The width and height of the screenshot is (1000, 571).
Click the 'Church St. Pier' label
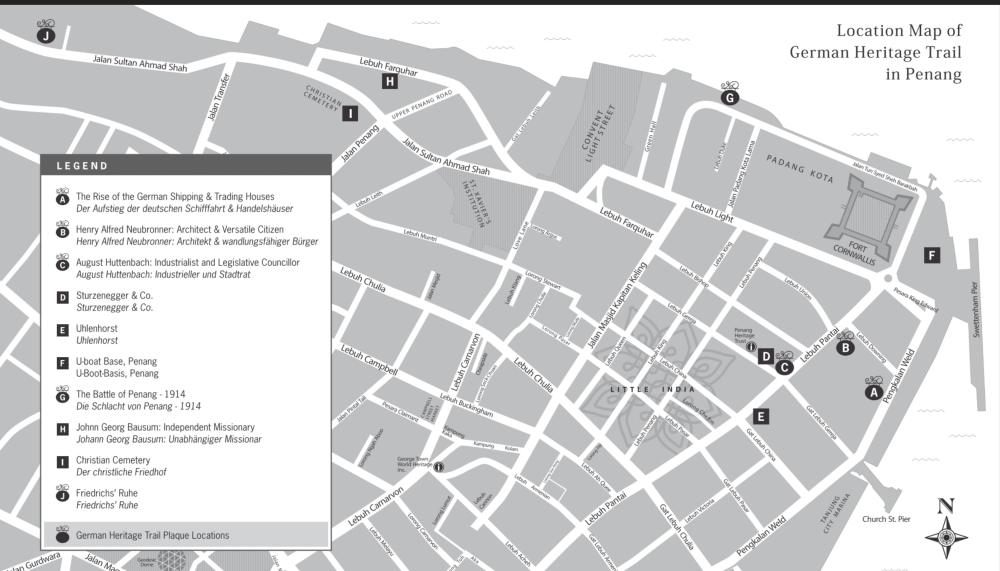tap(886, 519)
